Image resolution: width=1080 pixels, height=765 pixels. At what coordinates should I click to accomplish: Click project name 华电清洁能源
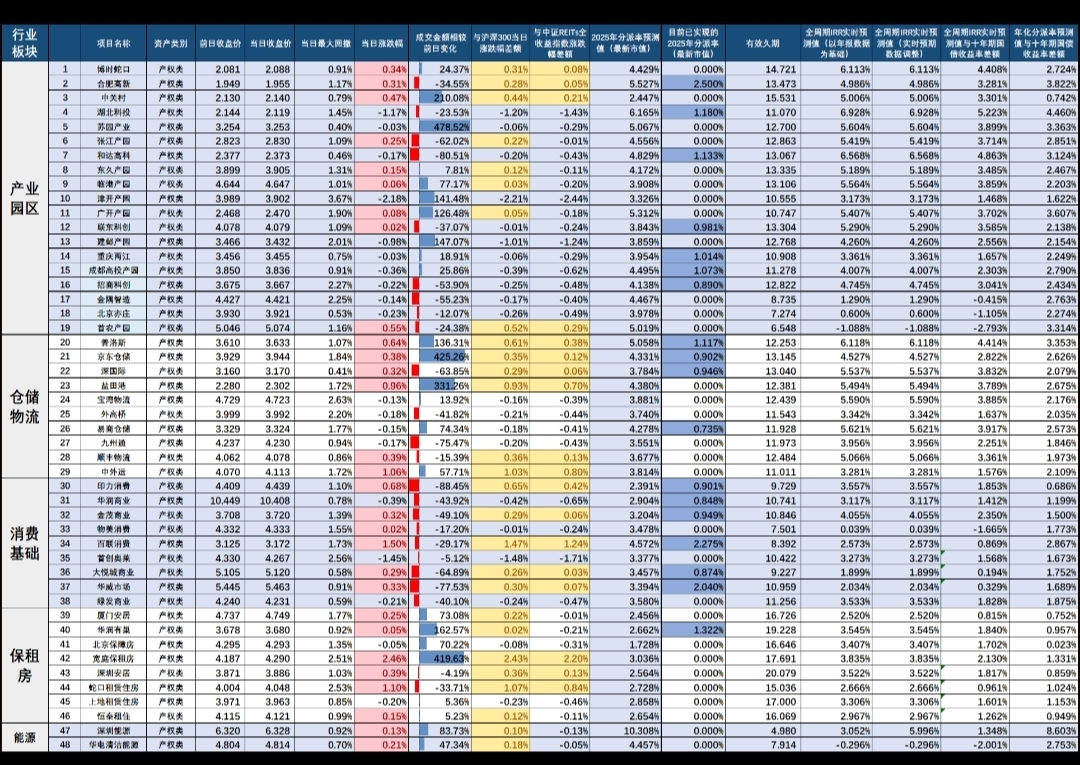point(114,744)
